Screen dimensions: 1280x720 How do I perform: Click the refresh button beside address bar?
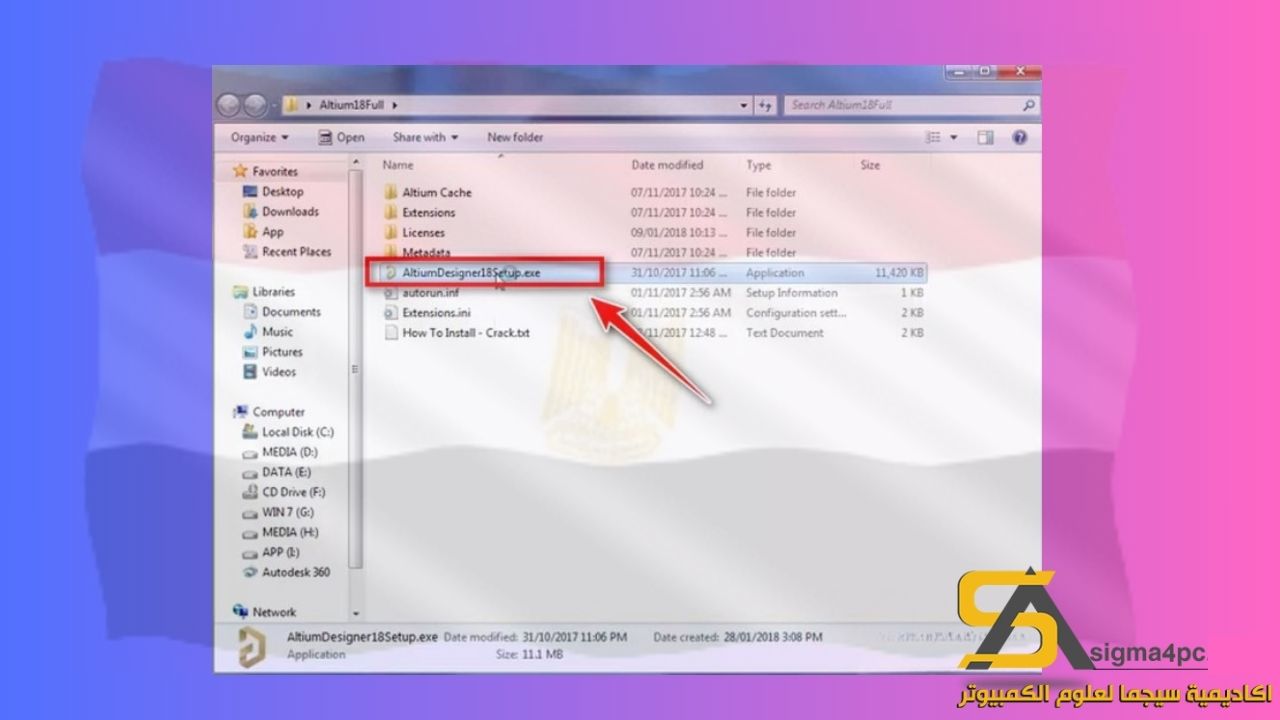[x=765, y=105]
